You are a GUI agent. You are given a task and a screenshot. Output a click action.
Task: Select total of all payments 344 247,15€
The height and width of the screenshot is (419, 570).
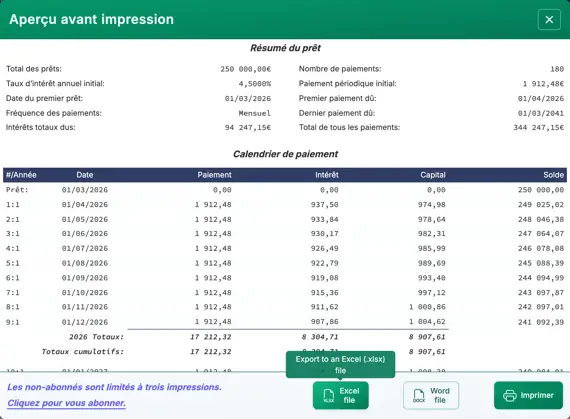539,128
